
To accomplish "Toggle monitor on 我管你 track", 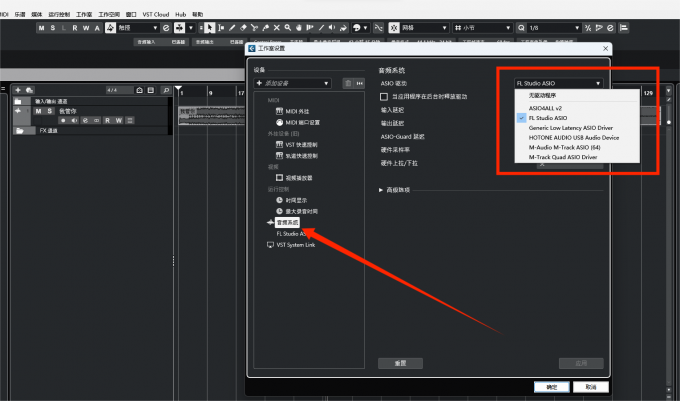I will click(74, 120).
